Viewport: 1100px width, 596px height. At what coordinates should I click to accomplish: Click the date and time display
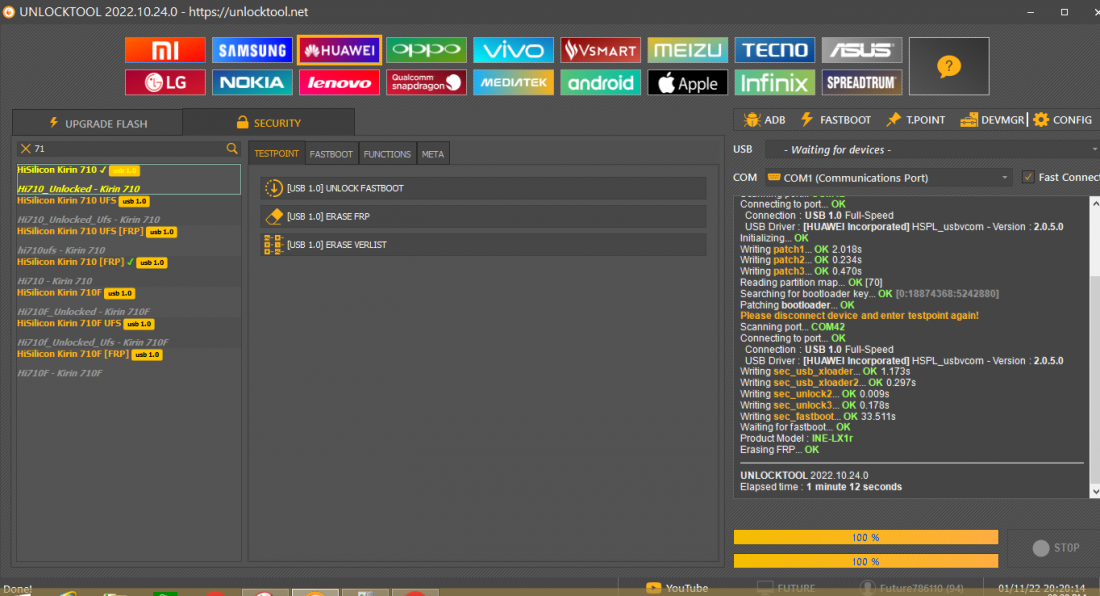pos(1041,588)
